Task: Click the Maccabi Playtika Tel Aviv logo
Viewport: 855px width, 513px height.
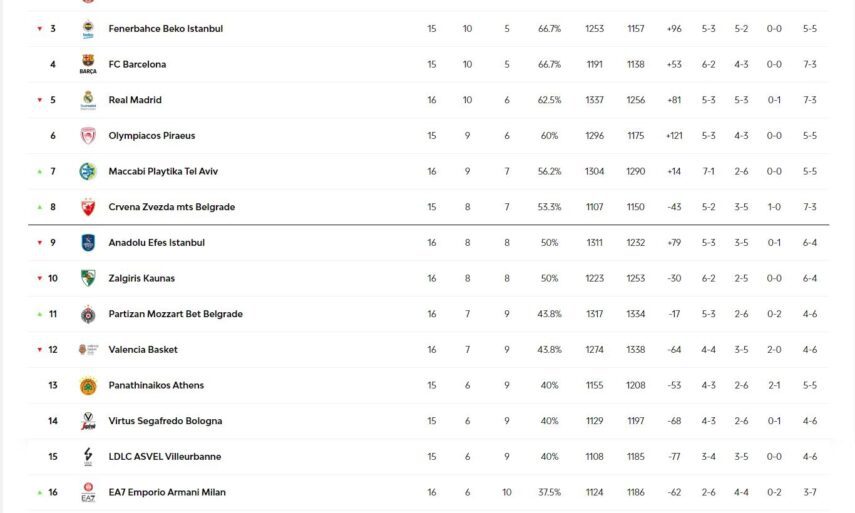Action: pos(88,172)
